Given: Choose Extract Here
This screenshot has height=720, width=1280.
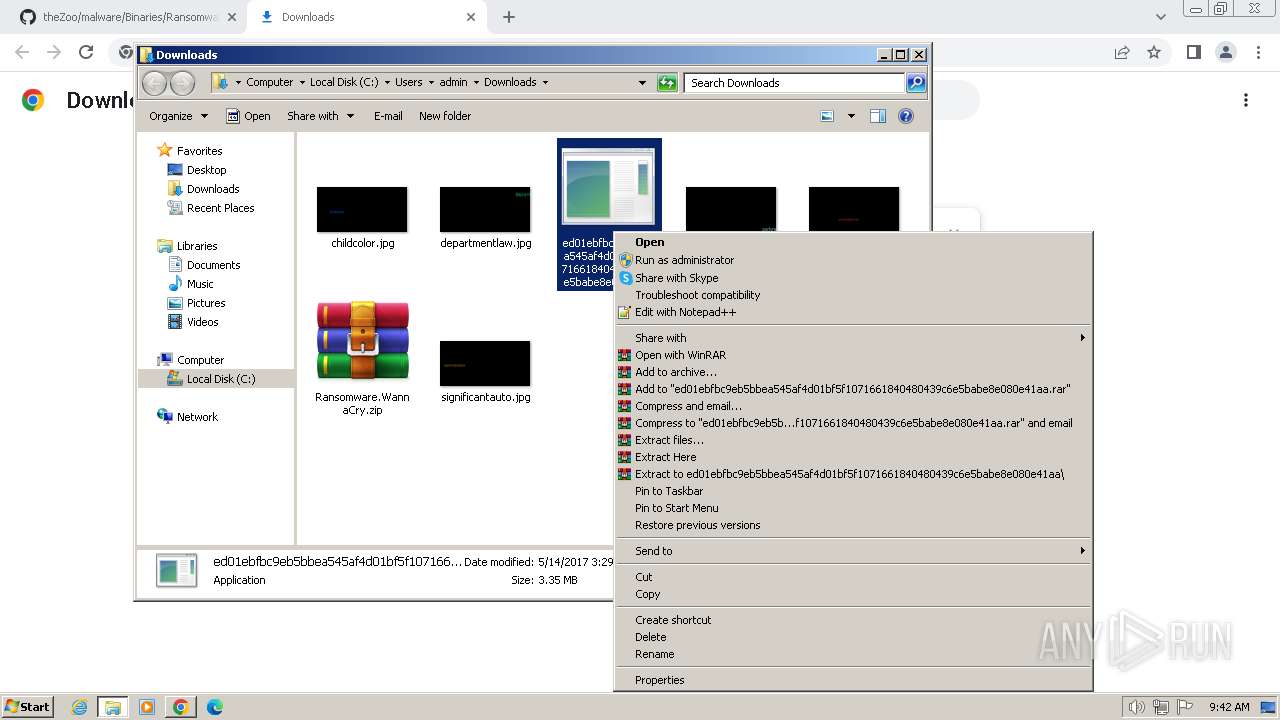Looking at the screenshot, I should click(x=853, y=457).
